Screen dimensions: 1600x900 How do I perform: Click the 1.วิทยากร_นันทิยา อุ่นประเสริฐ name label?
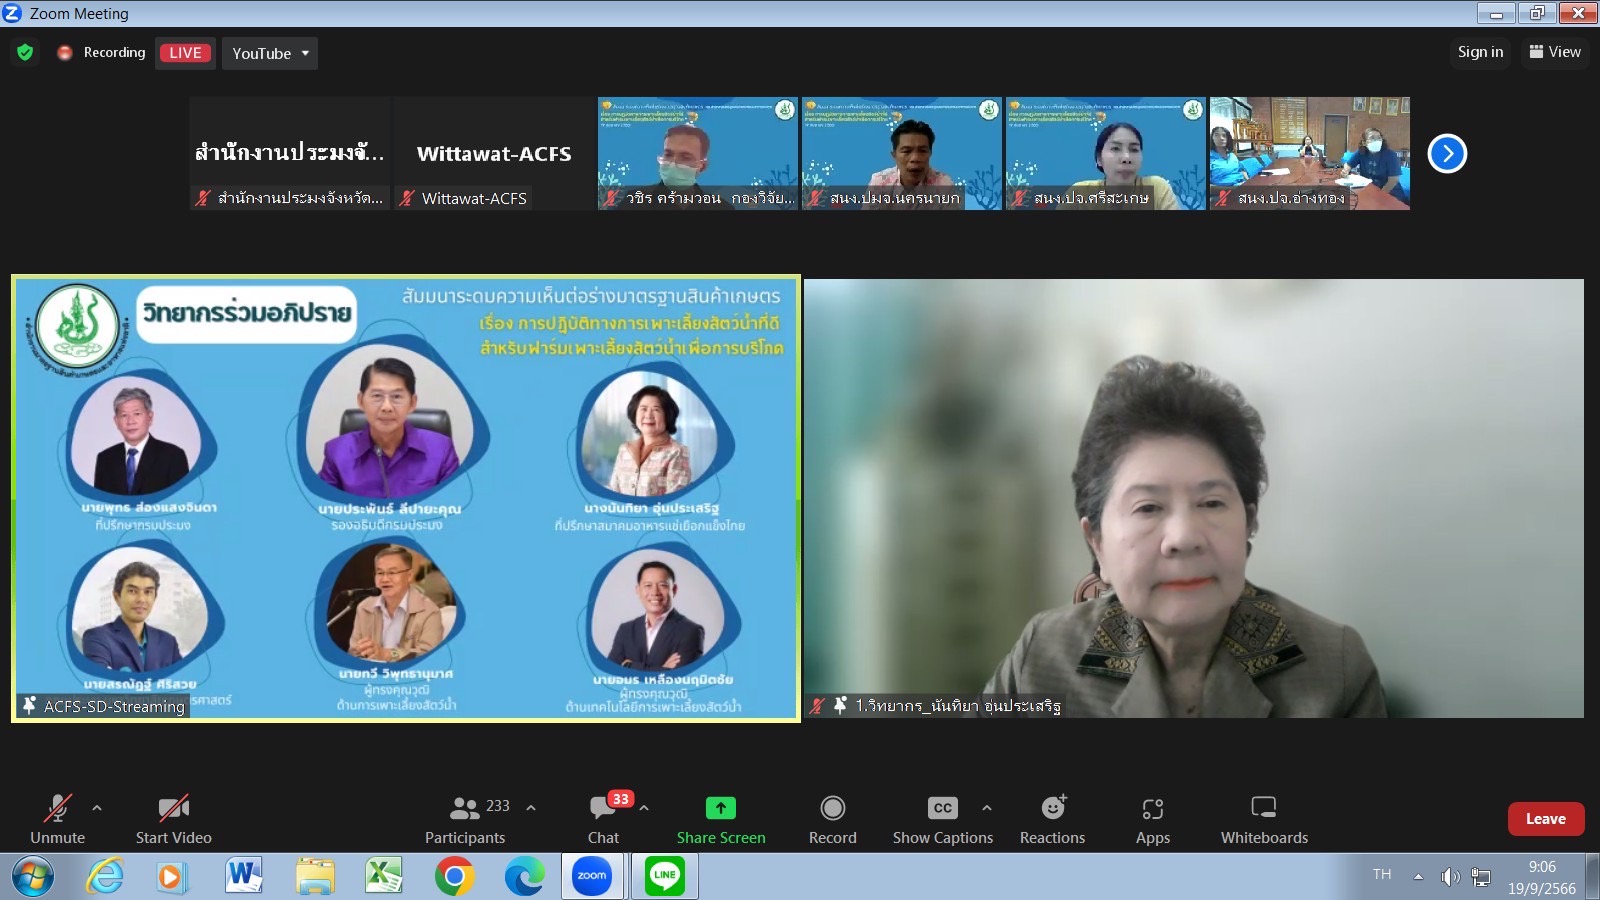click(958, 706)
